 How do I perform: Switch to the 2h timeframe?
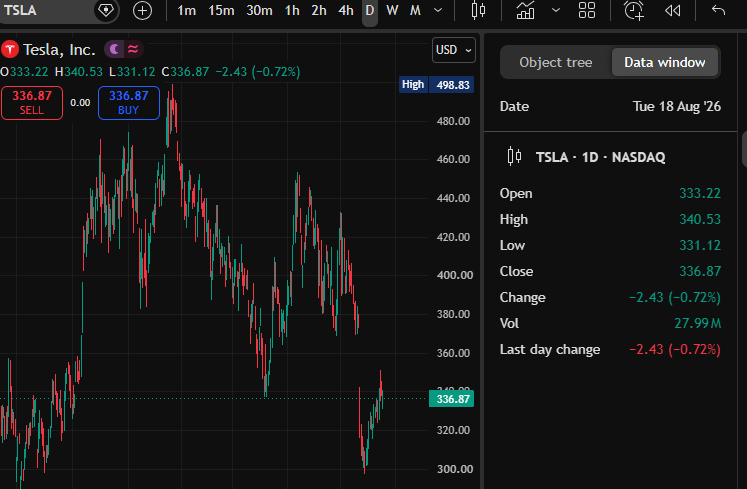pos(319,10)
